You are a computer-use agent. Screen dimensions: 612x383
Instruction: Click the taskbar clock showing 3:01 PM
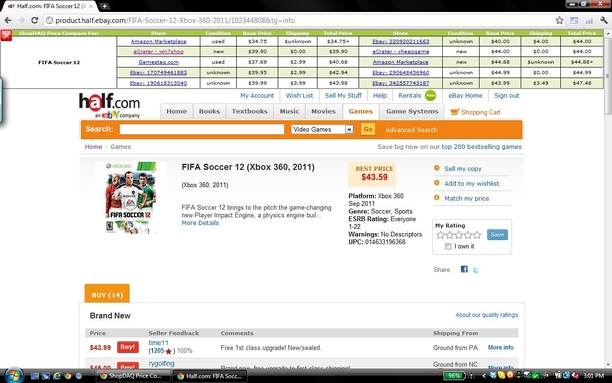pos(594,376)
